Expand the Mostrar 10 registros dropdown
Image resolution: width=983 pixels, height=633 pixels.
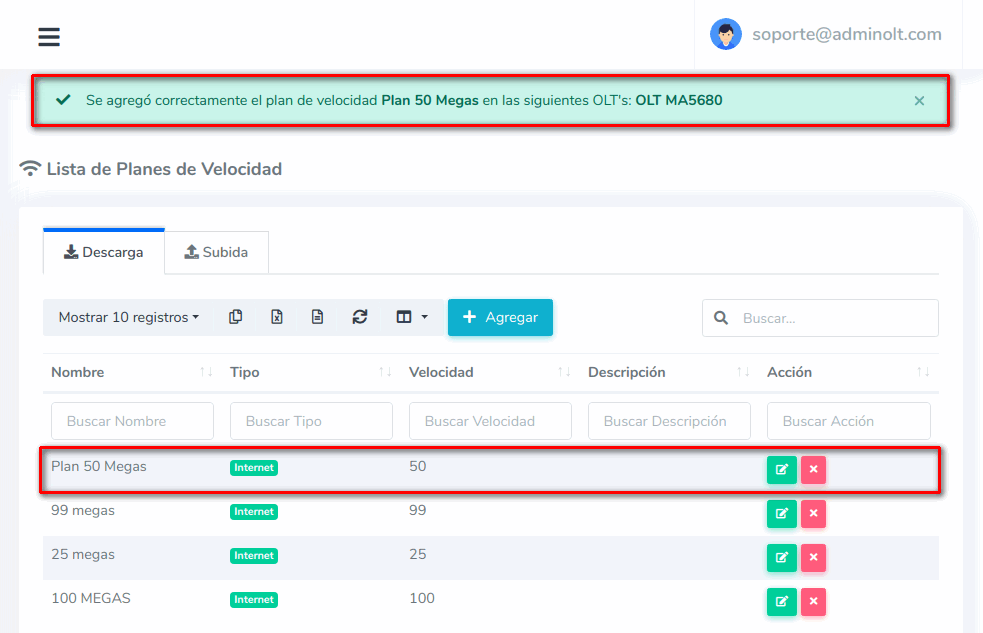(128, 317)
